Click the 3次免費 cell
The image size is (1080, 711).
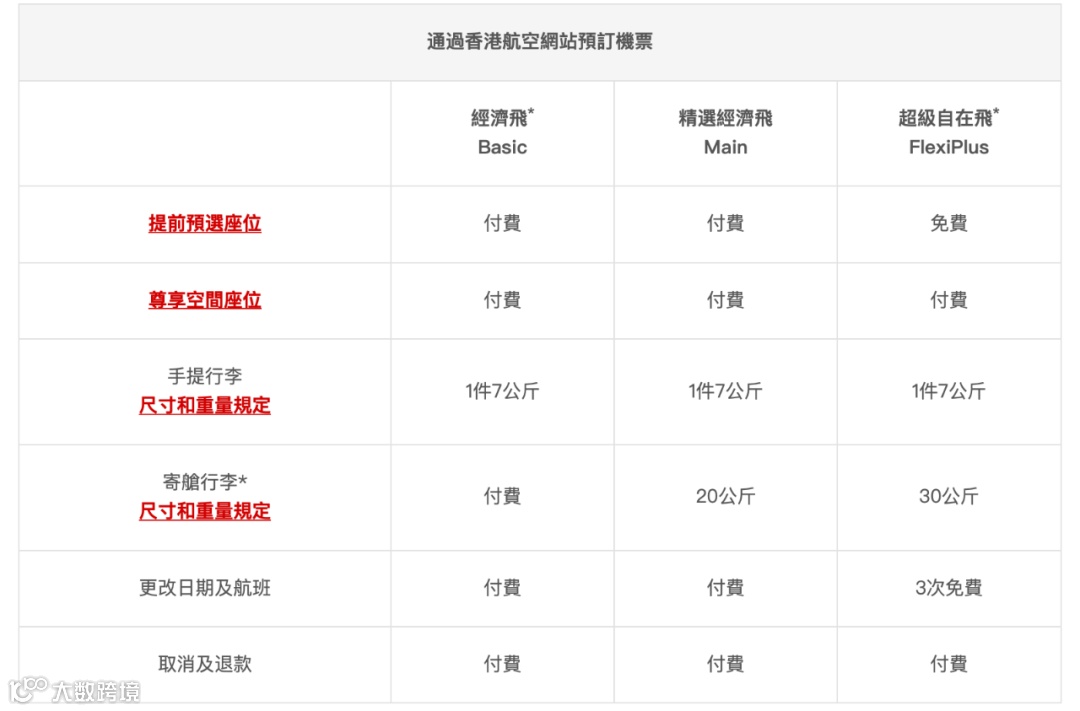coord(948,588)
